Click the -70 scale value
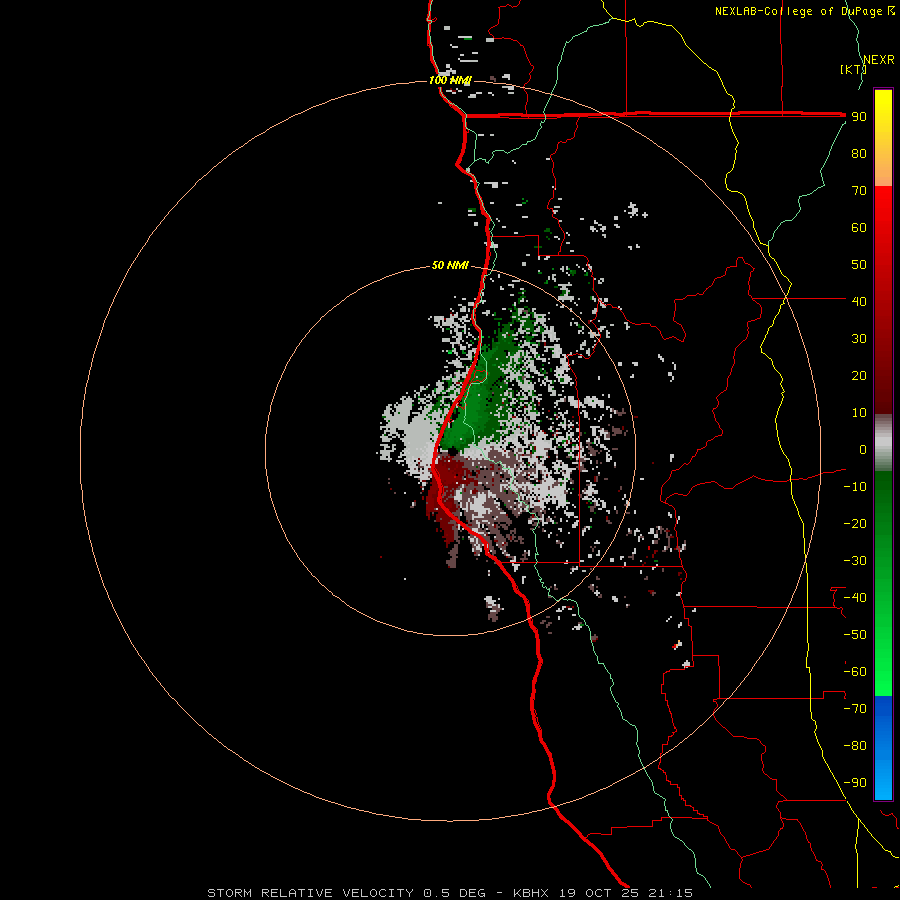900x900 pixels. coord(855,709)
